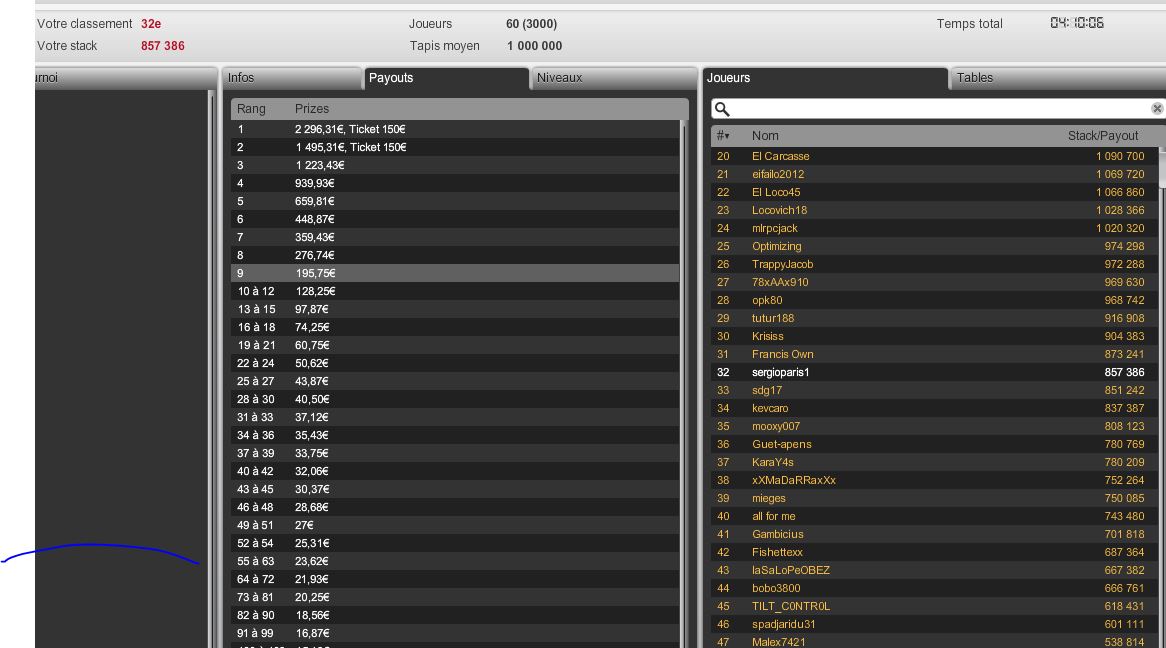1166x648 pixels.
Task: Select player all for me
Action: point(934,516)
